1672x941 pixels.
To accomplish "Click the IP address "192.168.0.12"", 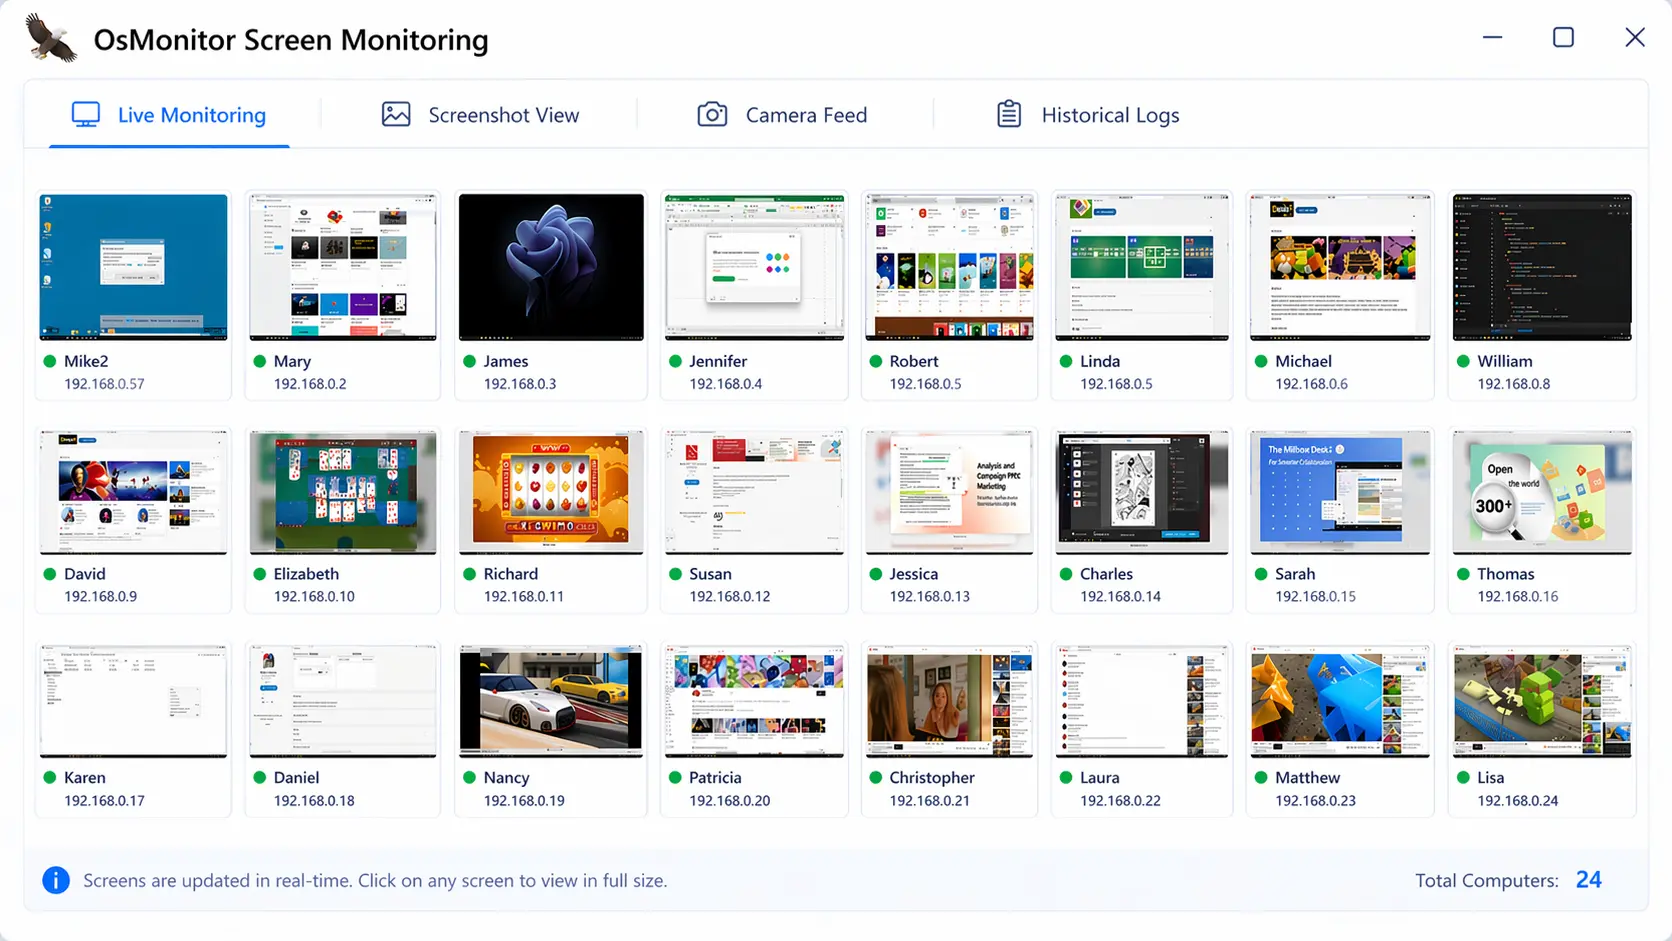I will click(x=730, y=597).
